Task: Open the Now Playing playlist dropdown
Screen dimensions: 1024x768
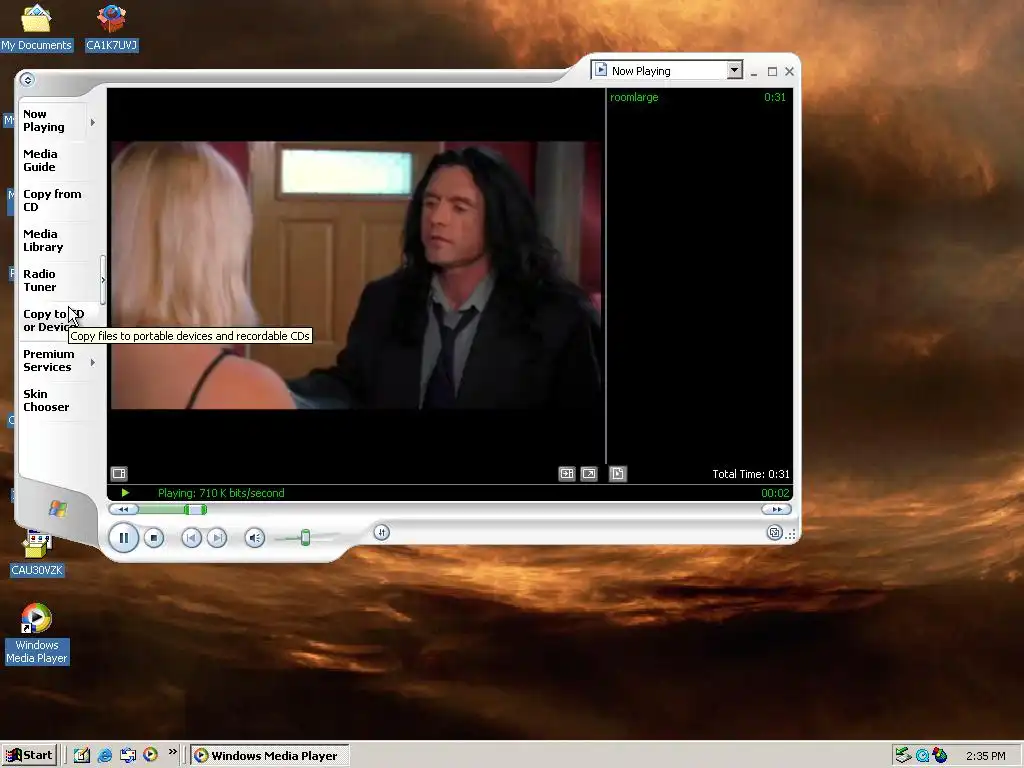Action: click(x=735, y=70)
